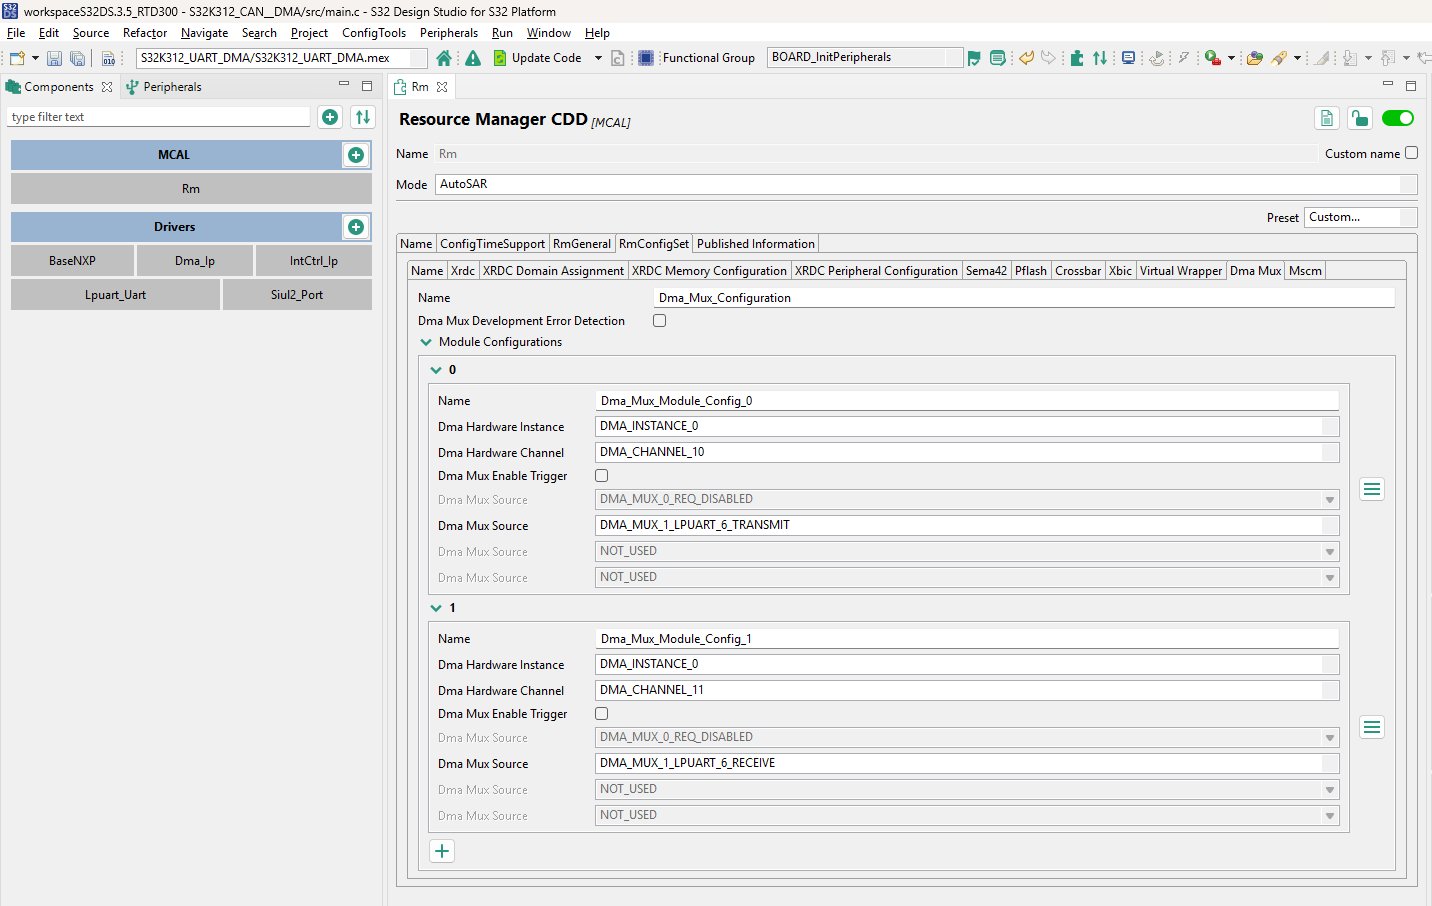Collapse module configuration 1

pyautogui.click(x=436, y=608)
